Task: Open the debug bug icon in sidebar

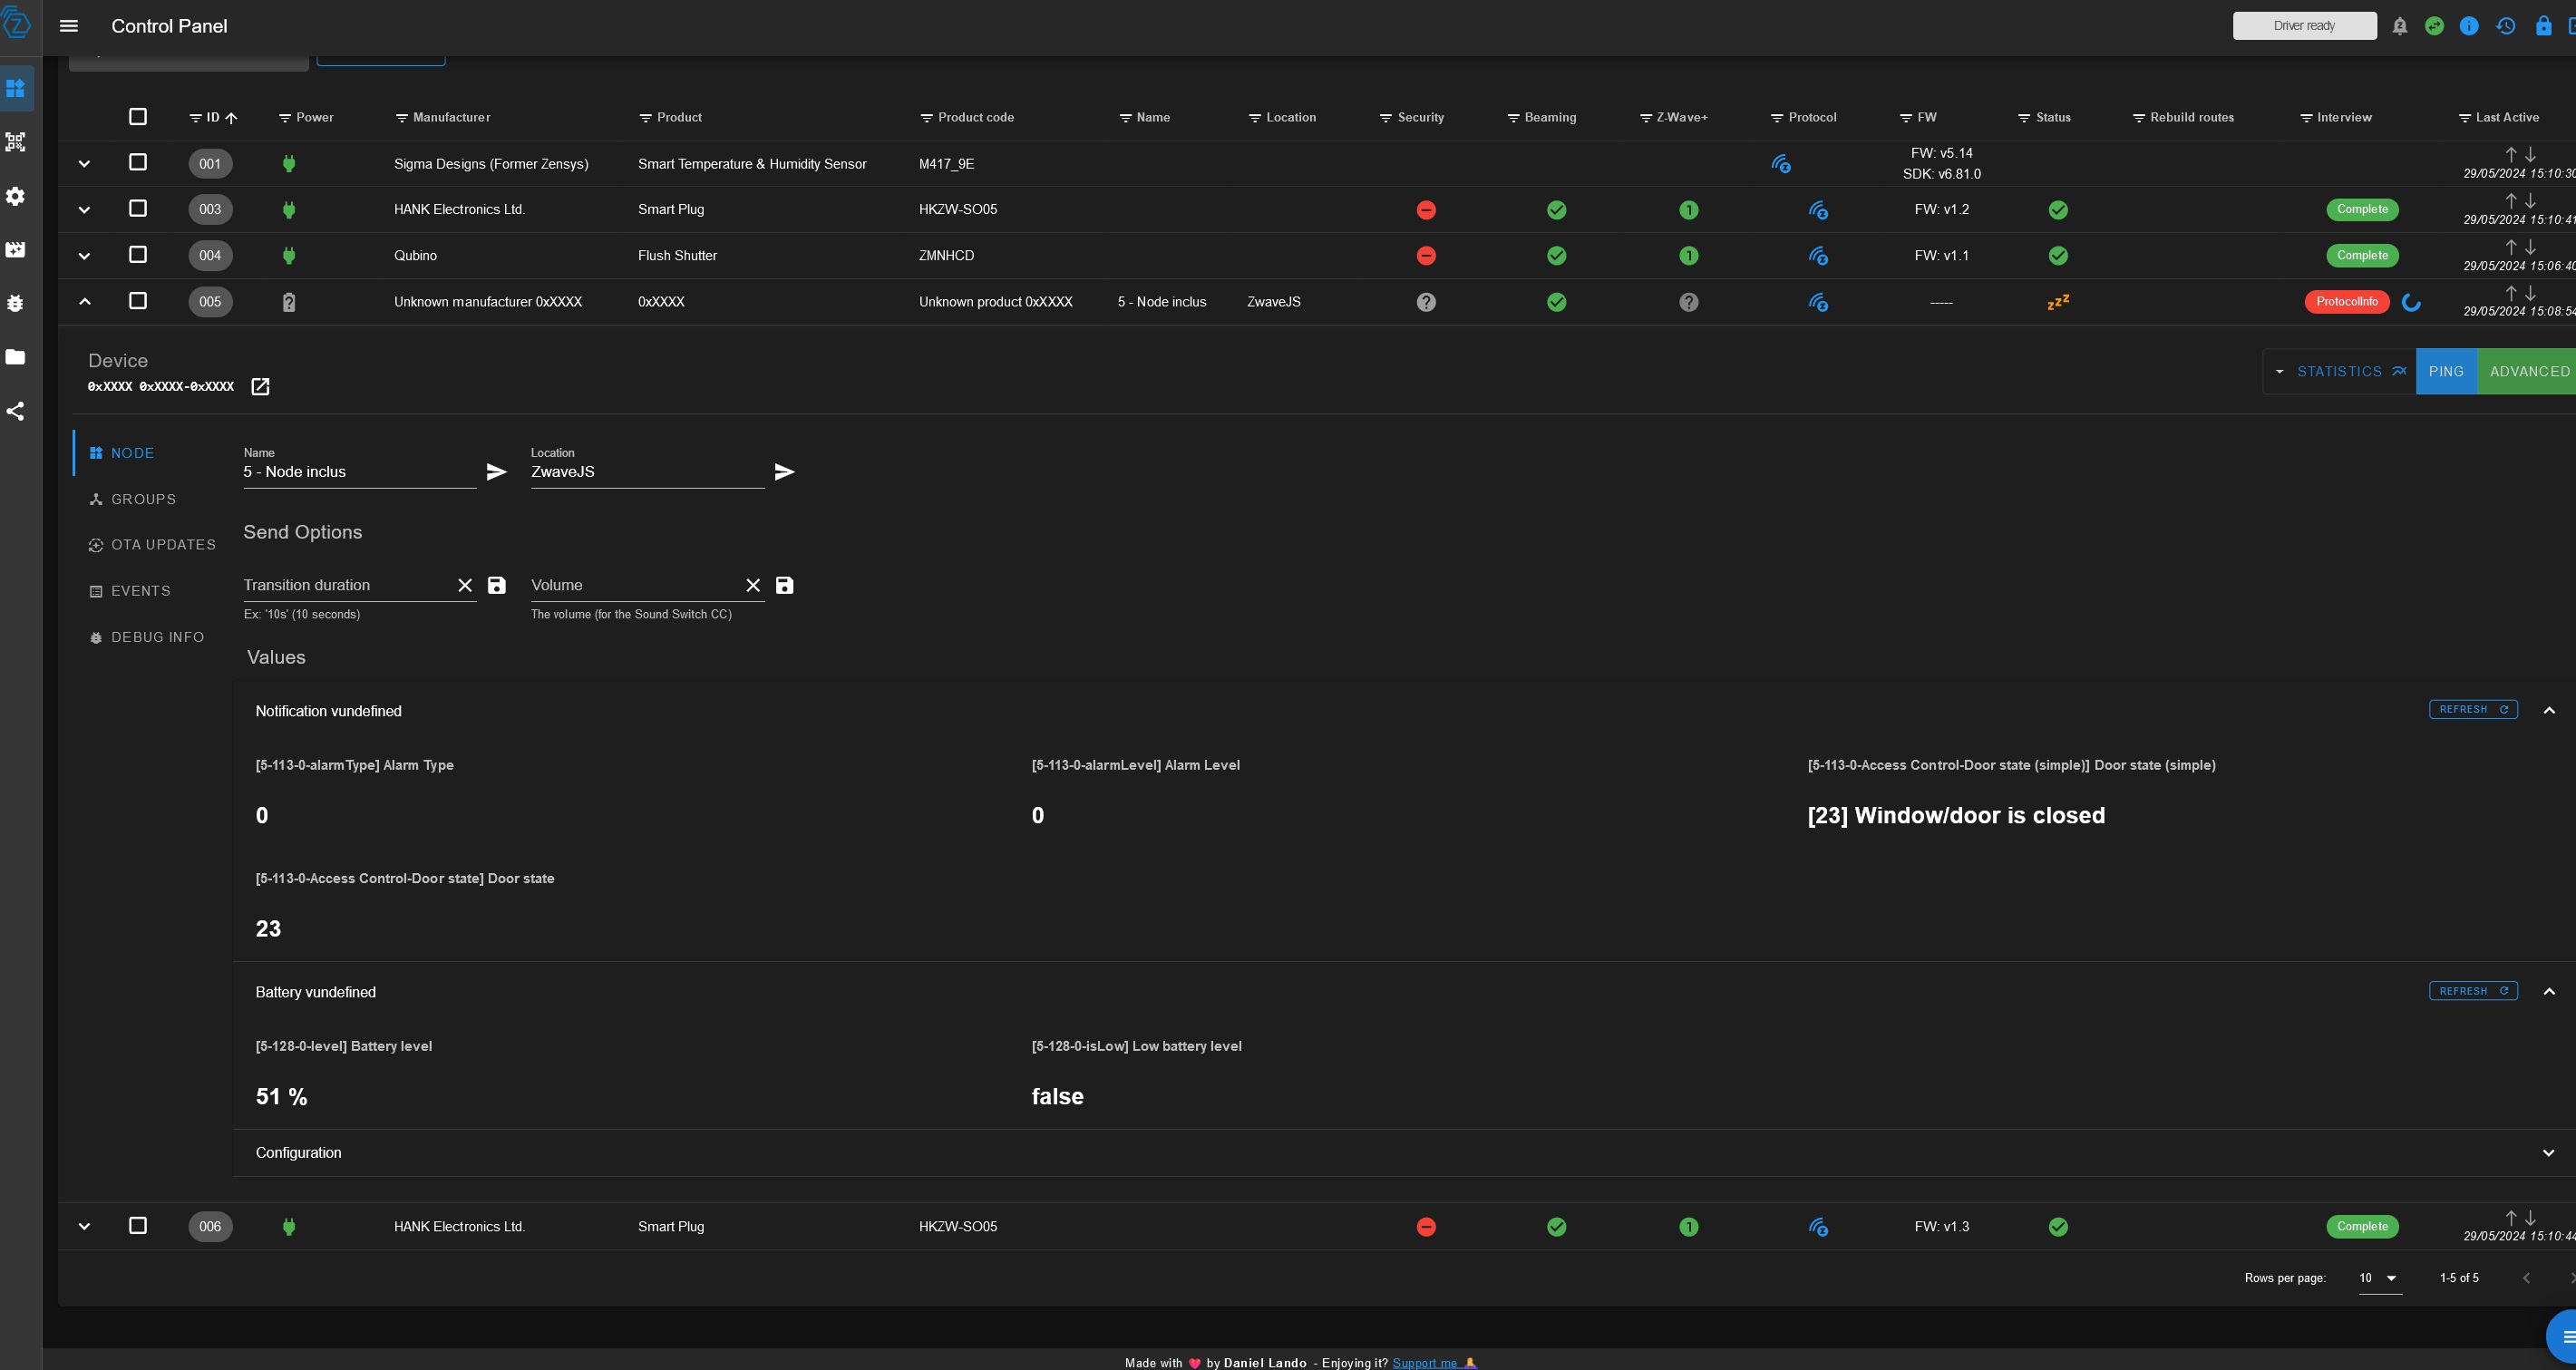Action: [16, 303]
